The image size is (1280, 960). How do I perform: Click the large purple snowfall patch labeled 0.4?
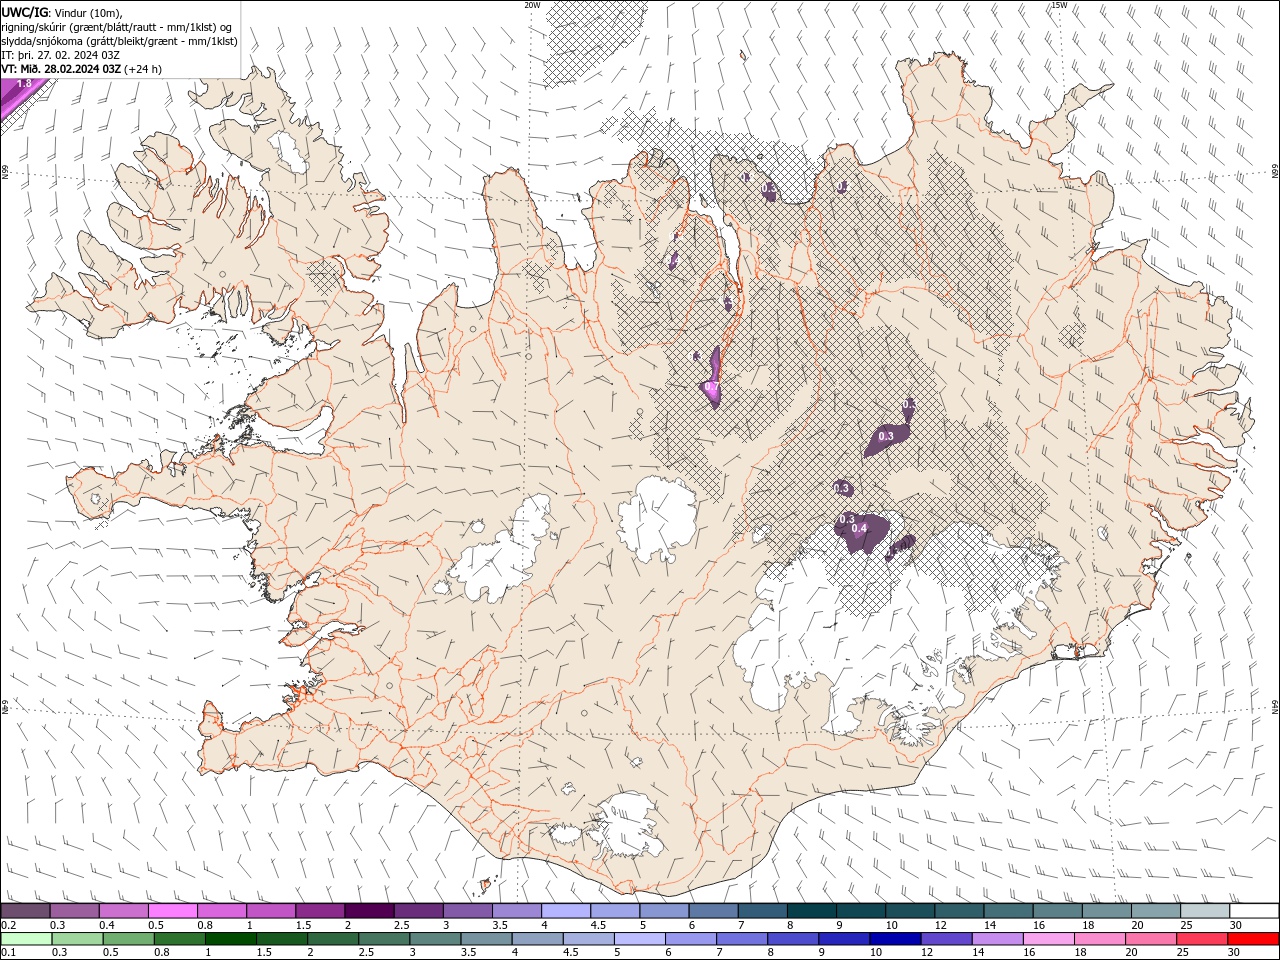pyautogui.click(x=863, y=532)
